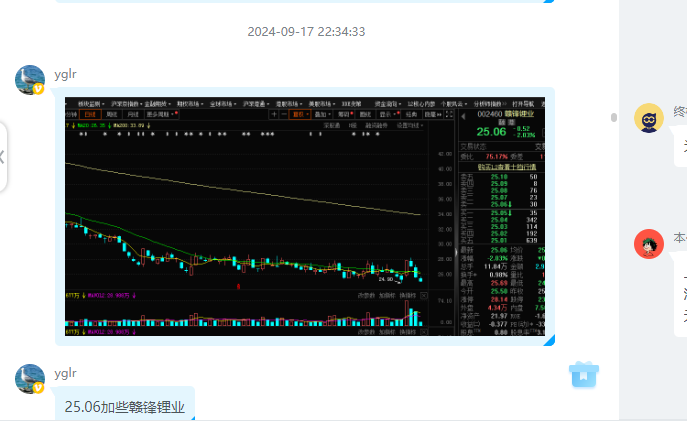Click the username next to the yellow avatar
Viewport: 687px width, 421px height.
click(x=679, y=112)
